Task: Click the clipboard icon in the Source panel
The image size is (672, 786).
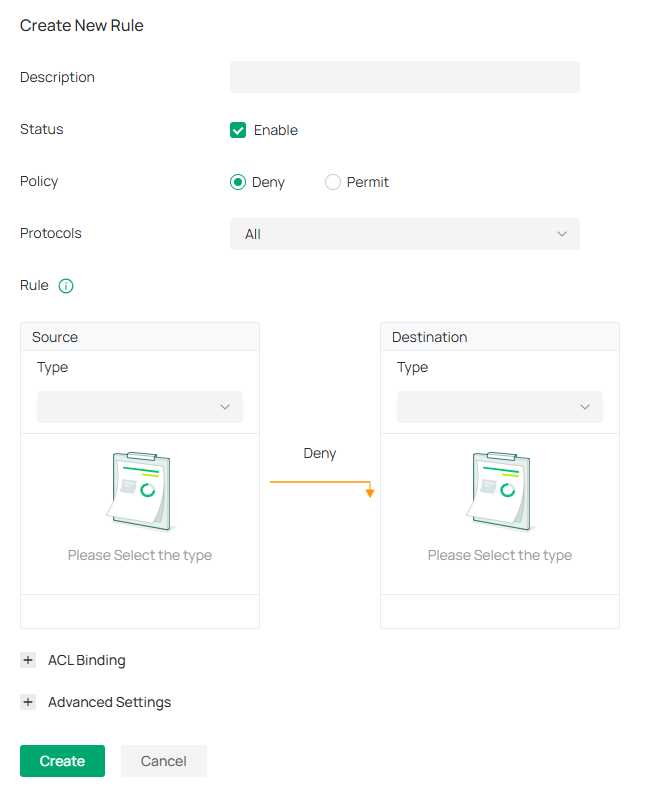Action: [x=140, y=491]
